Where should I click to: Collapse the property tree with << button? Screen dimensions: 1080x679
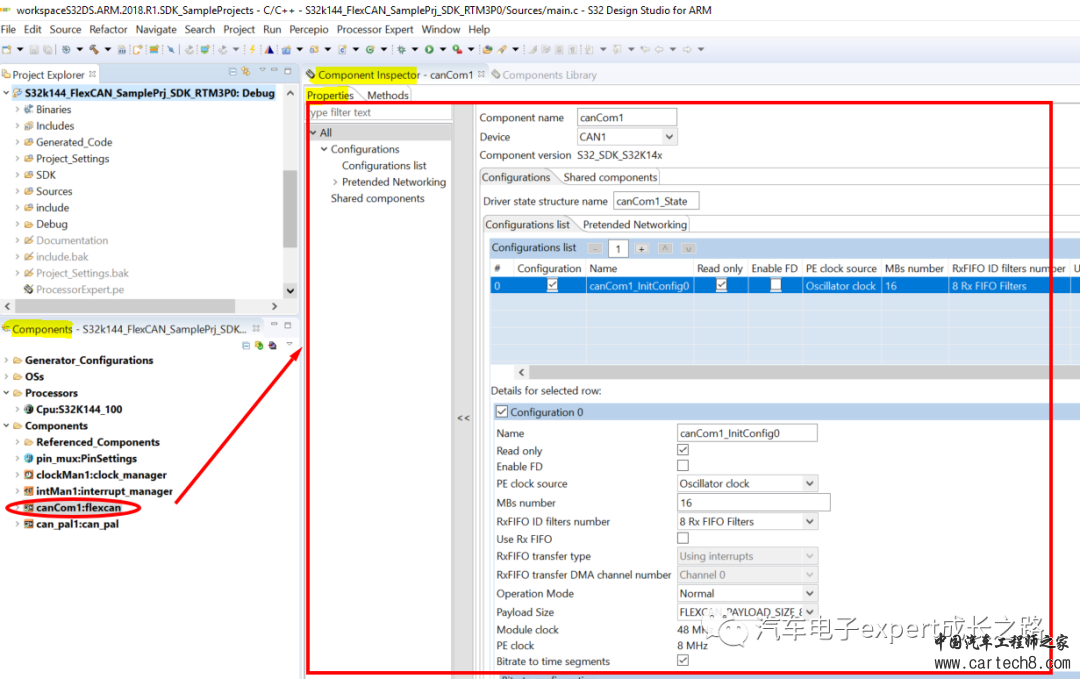pyautogui.click(x=464, y=418)
